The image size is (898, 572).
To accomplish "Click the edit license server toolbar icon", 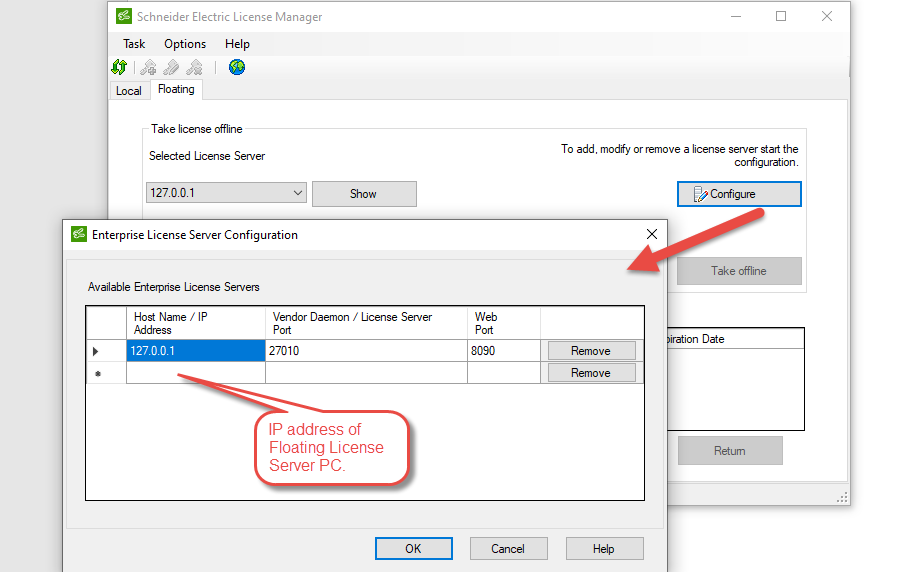I will point(171,68).
